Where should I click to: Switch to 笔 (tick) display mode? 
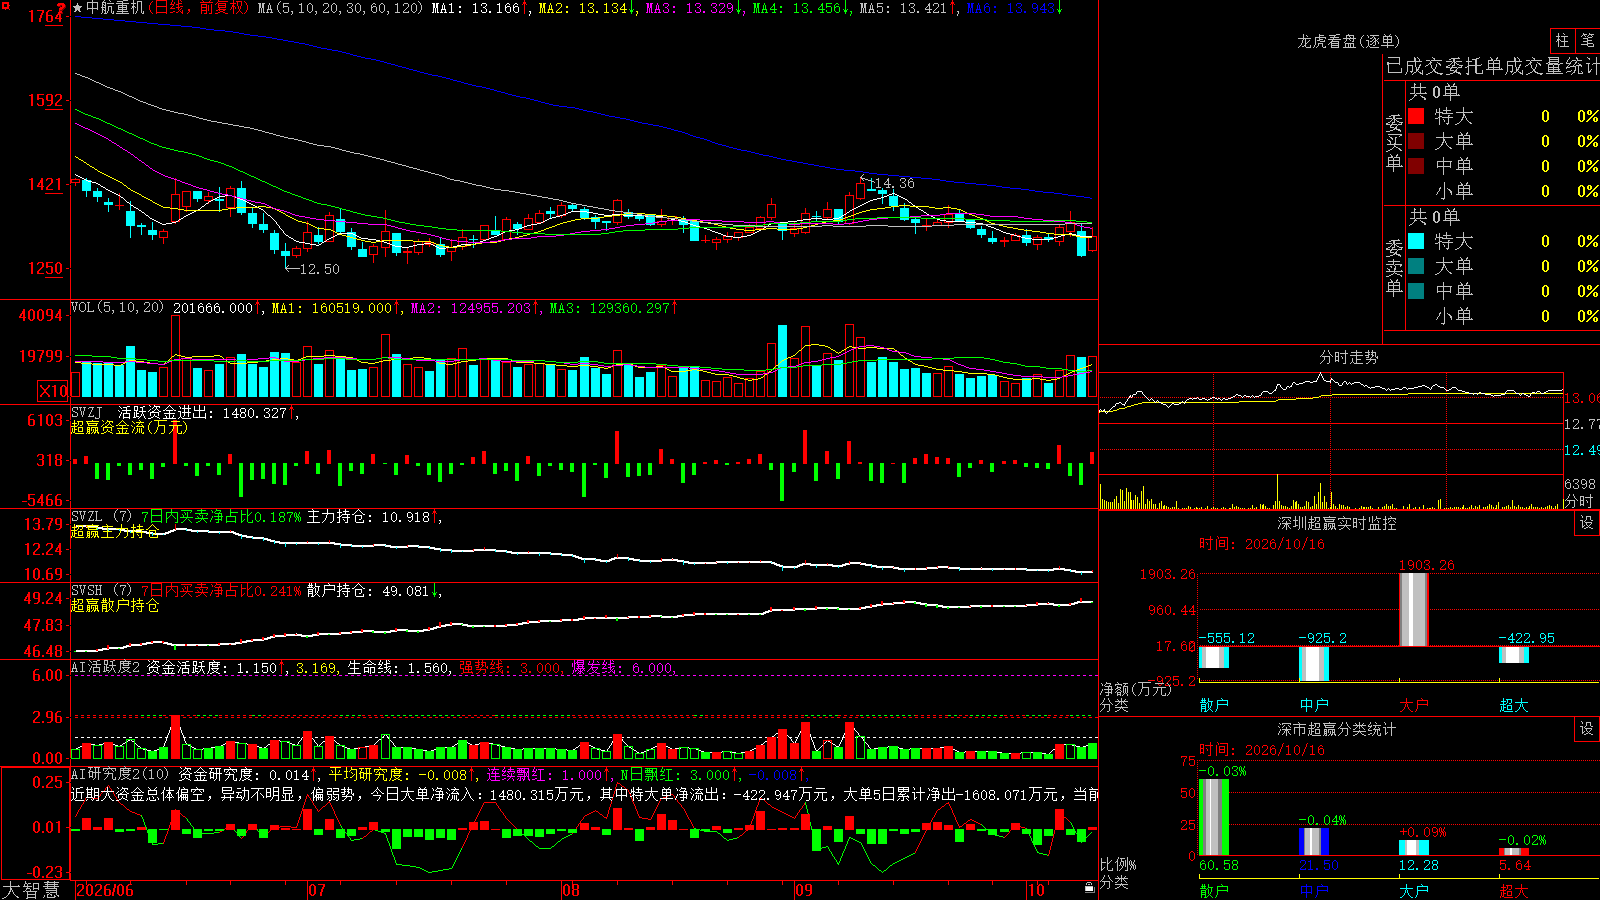[x=1587, y=41]
